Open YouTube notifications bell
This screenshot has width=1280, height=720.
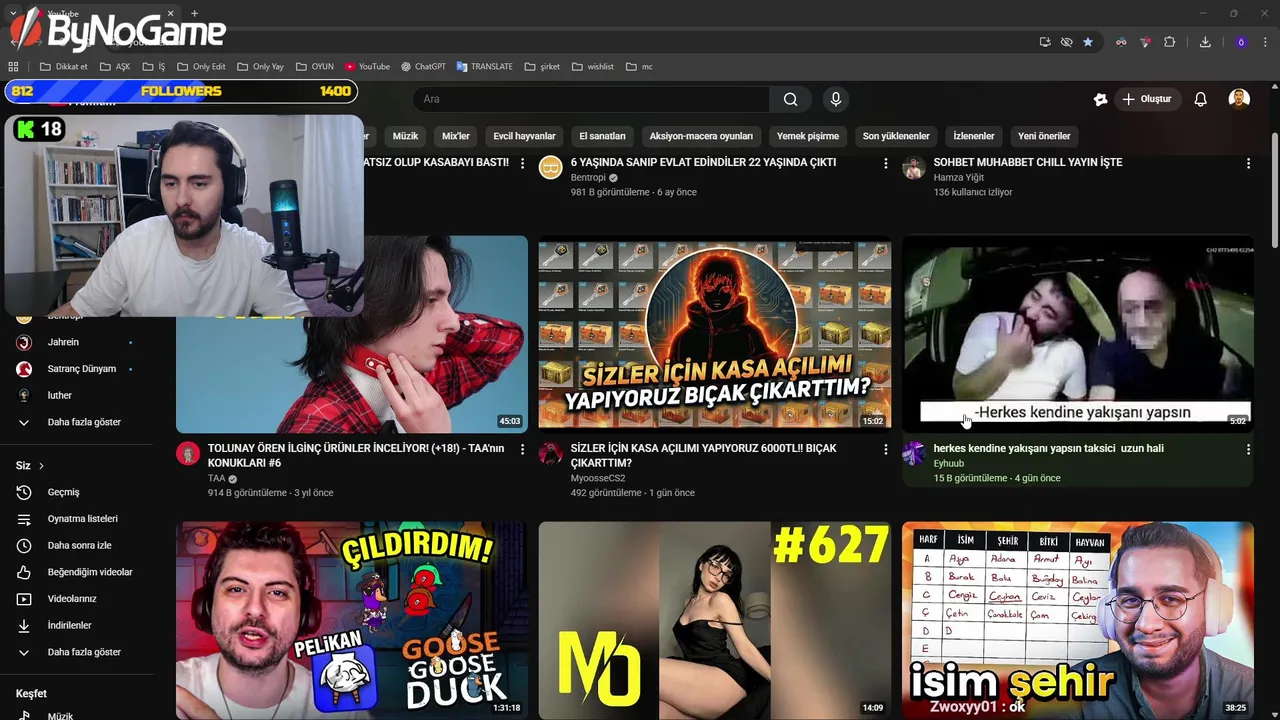click(x=1201, y=99)
